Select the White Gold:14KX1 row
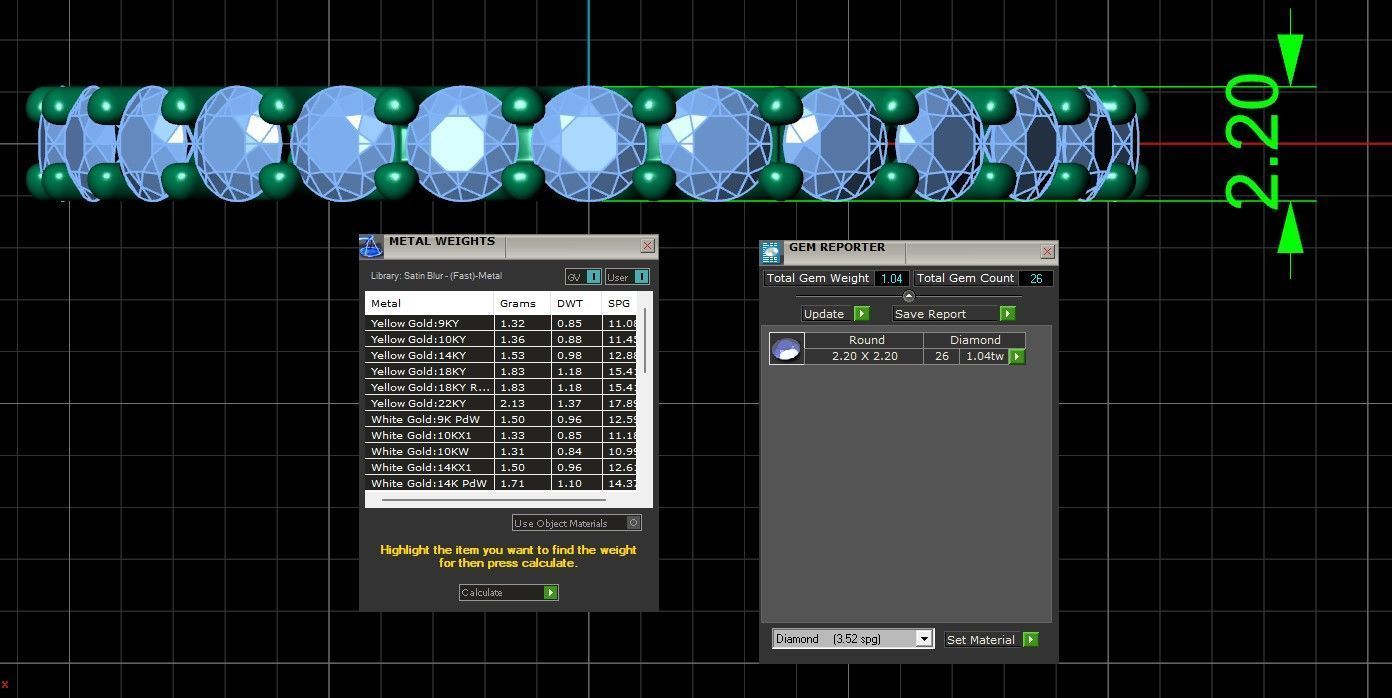This screenshot has height=698, width=1392. pyautogui.click(x=500, y=467)
